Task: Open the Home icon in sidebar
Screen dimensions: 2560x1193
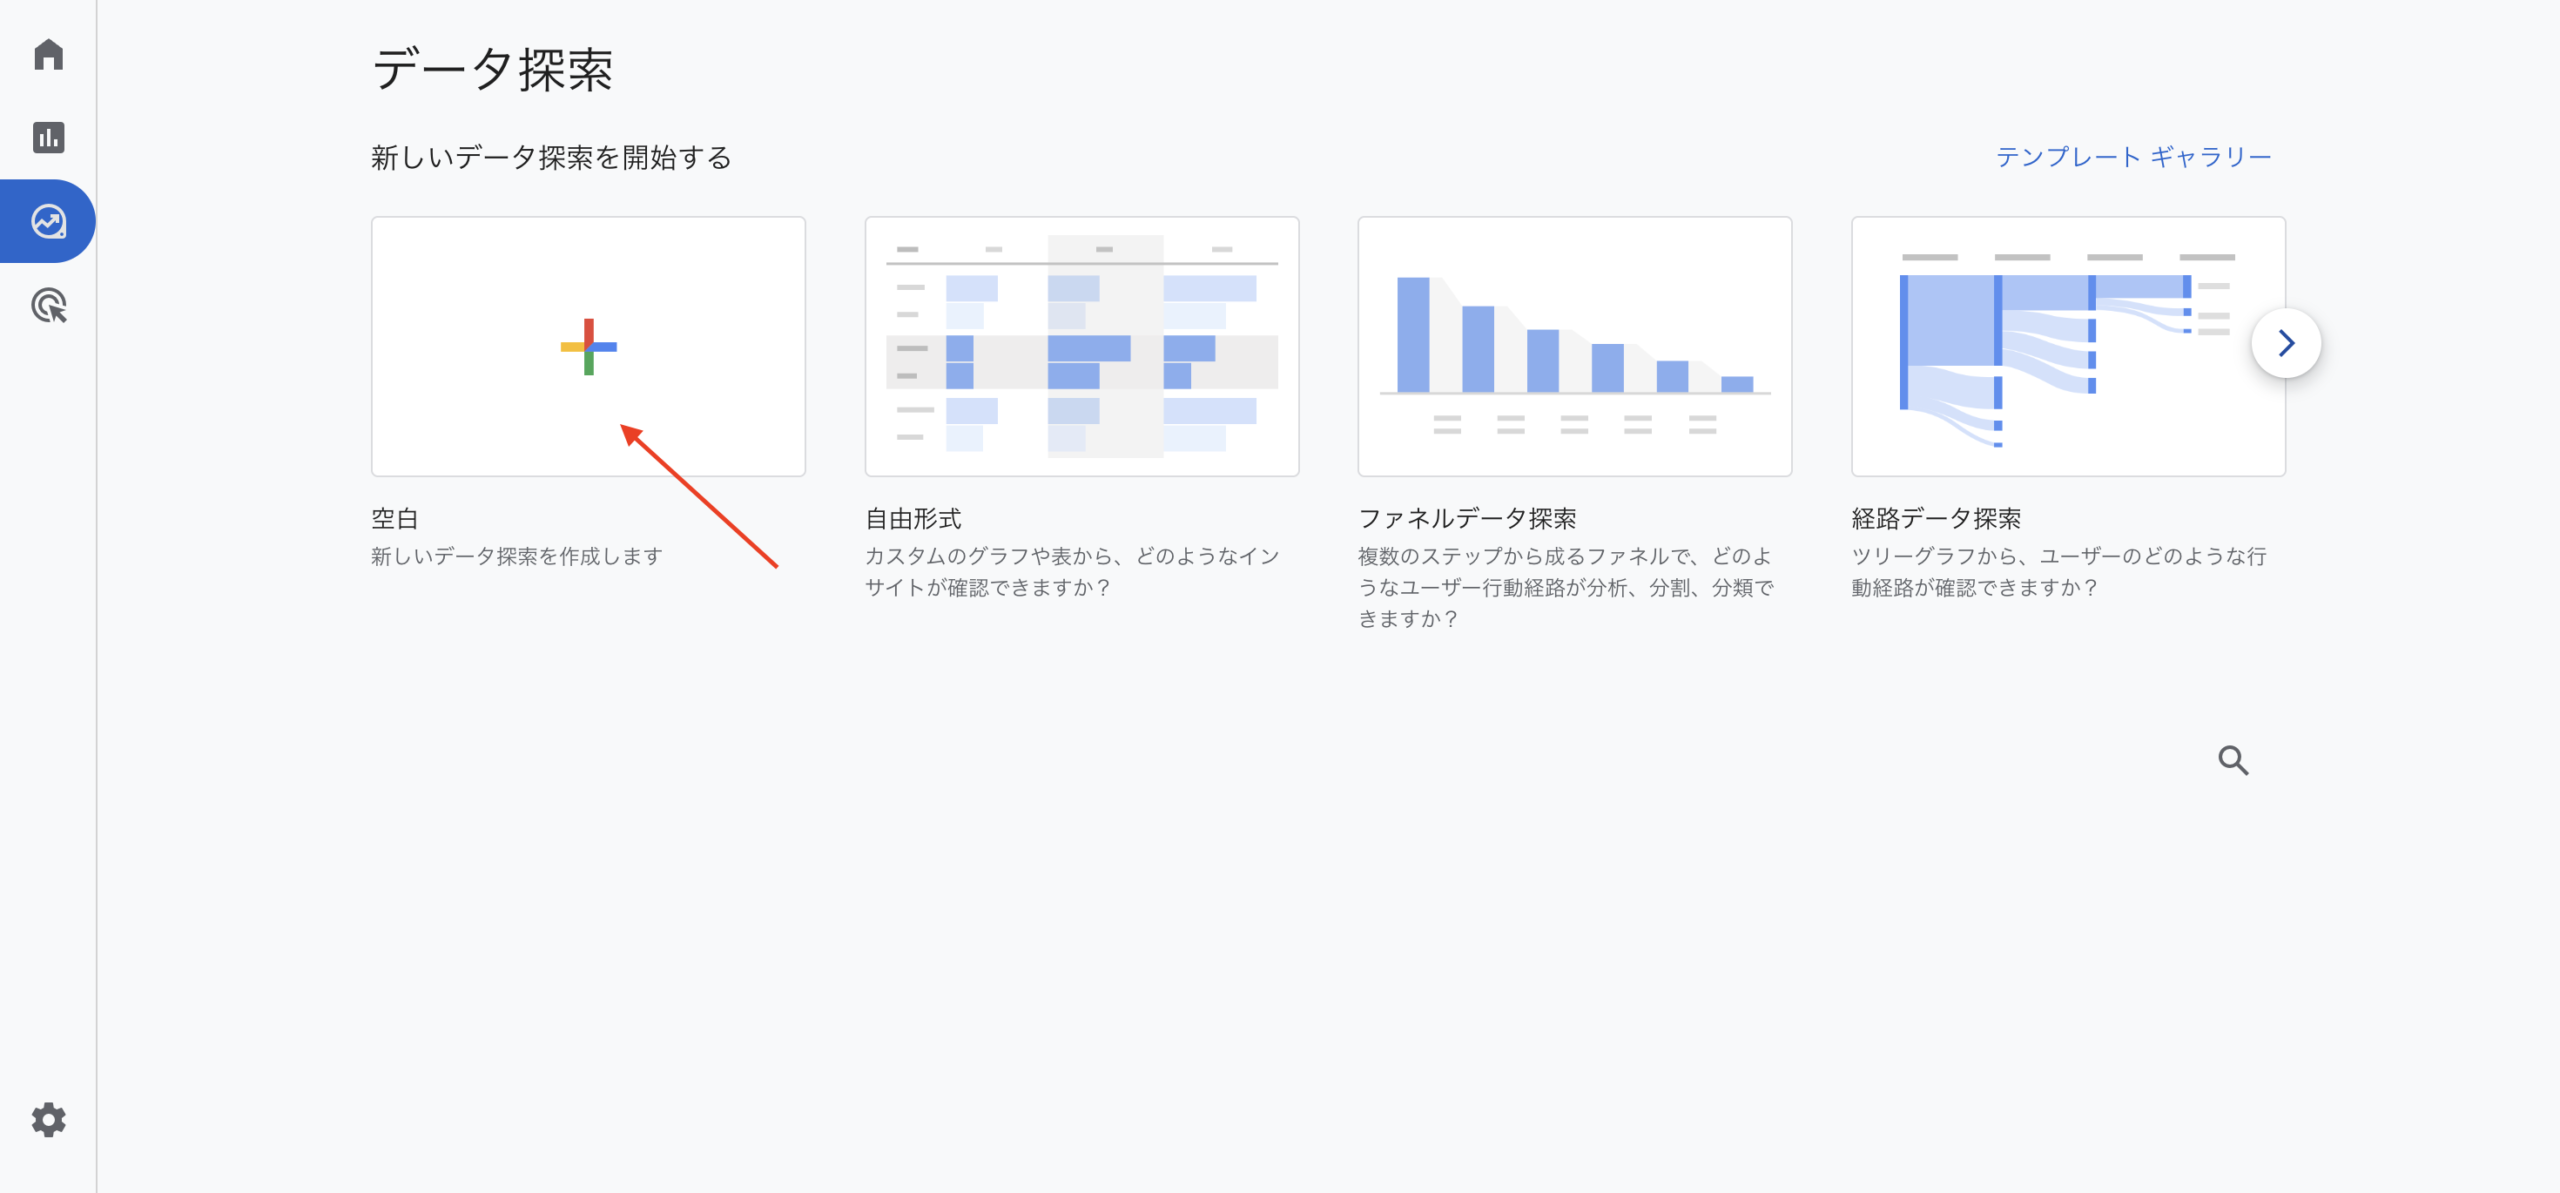Action: coord(48,54)
